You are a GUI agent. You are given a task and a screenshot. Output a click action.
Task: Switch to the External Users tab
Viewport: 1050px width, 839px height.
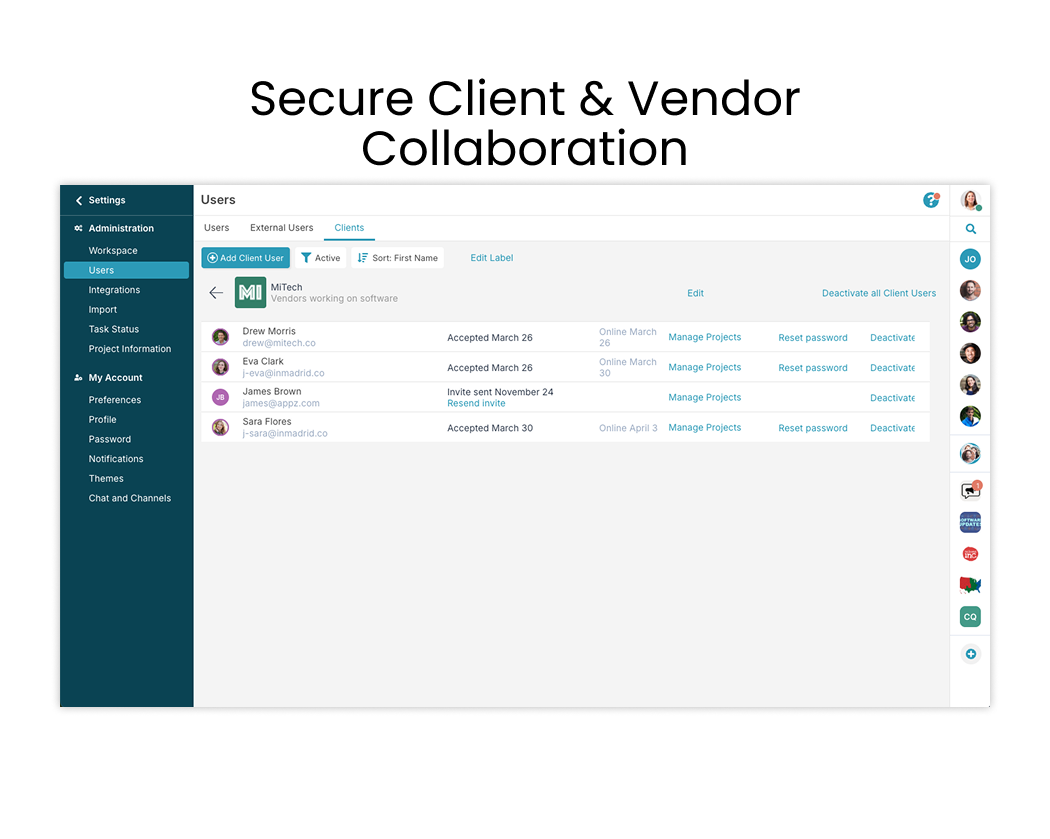pos(281,227)
